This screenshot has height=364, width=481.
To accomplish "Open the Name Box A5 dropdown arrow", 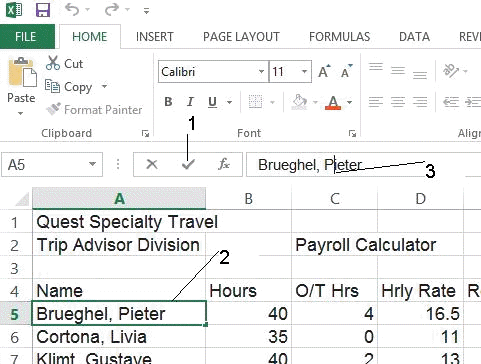I will pos(92,164).
